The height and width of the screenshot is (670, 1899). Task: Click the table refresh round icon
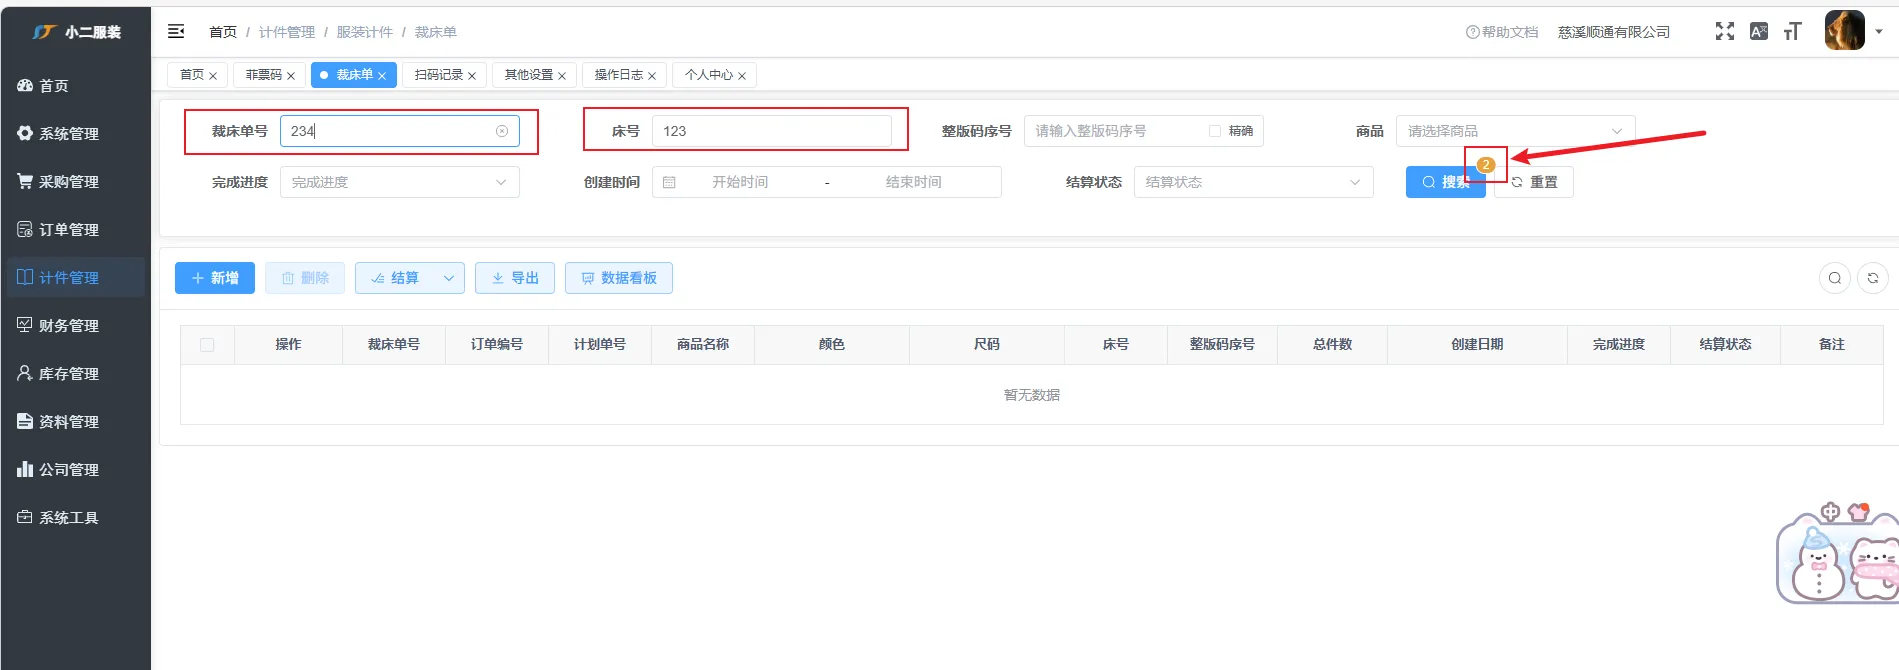1873,278
